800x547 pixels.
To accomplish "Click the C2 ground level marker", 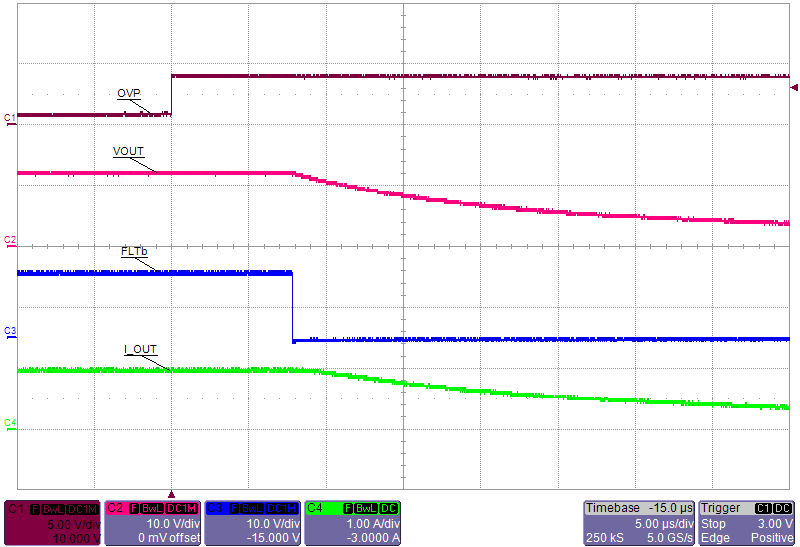I will [x=9, y=240].
